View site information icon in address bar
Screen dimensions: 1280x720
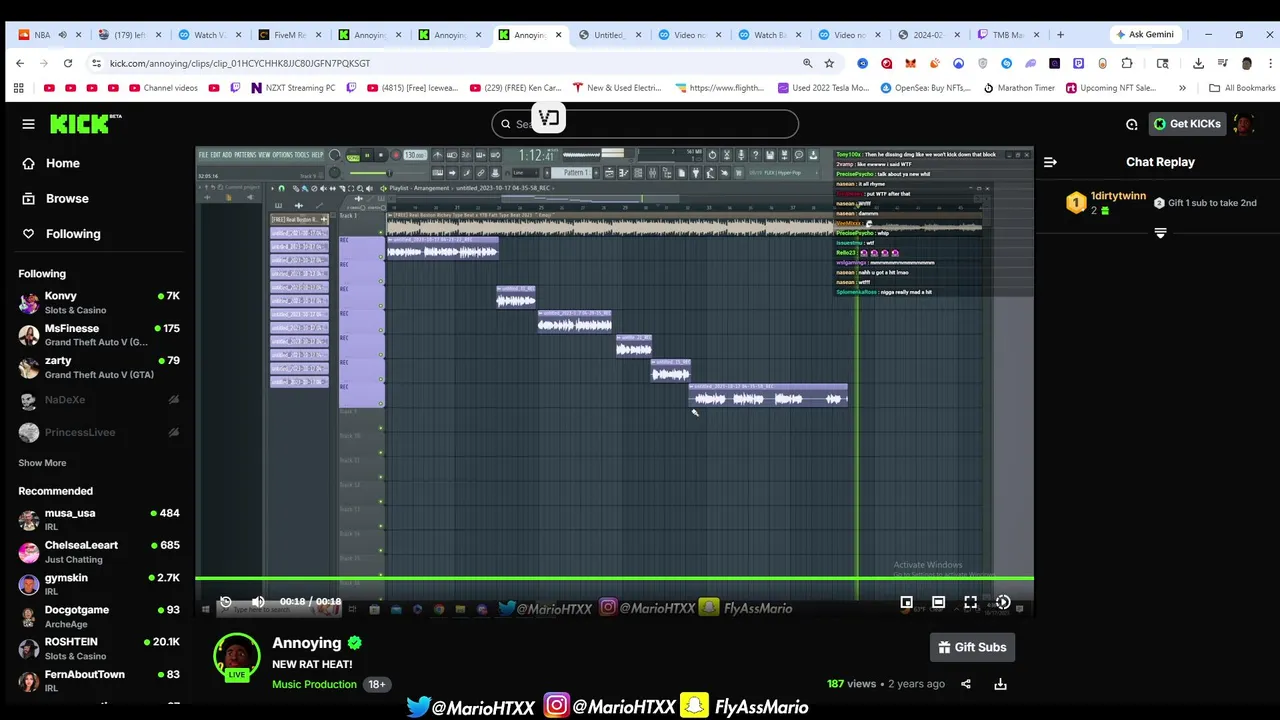(96, 63)
